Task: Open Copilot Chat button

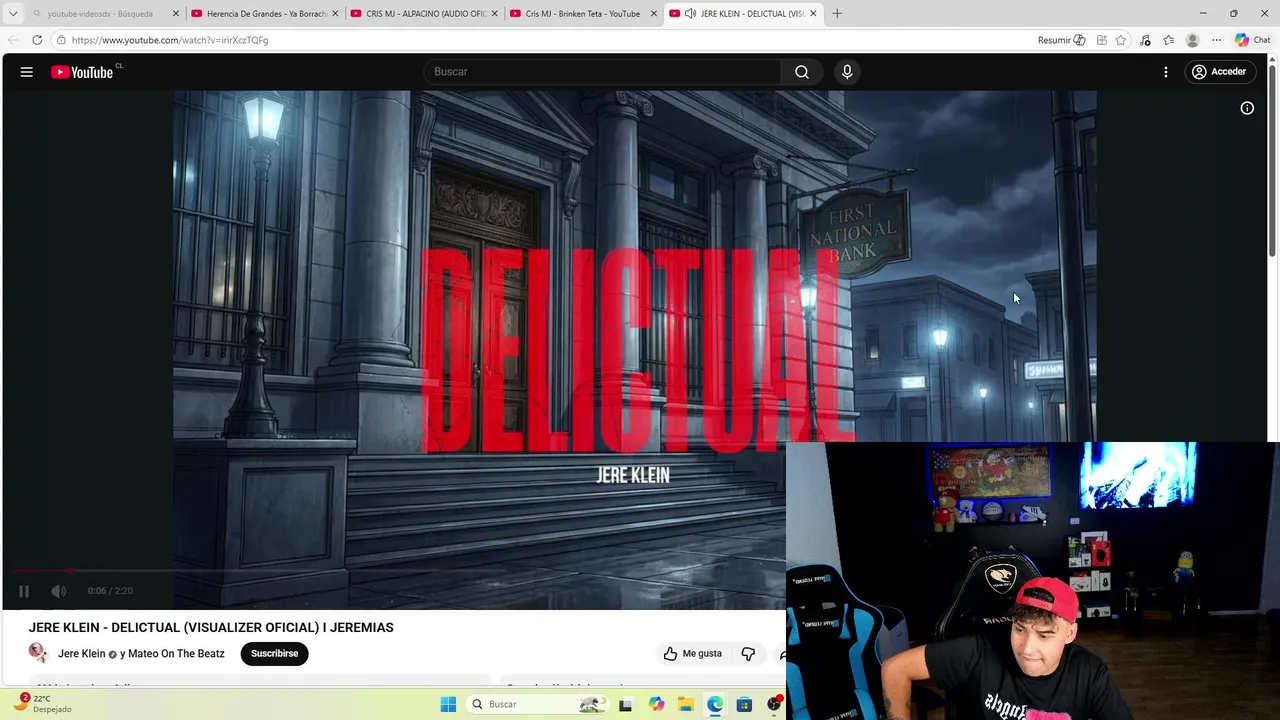Action: 1252,40
